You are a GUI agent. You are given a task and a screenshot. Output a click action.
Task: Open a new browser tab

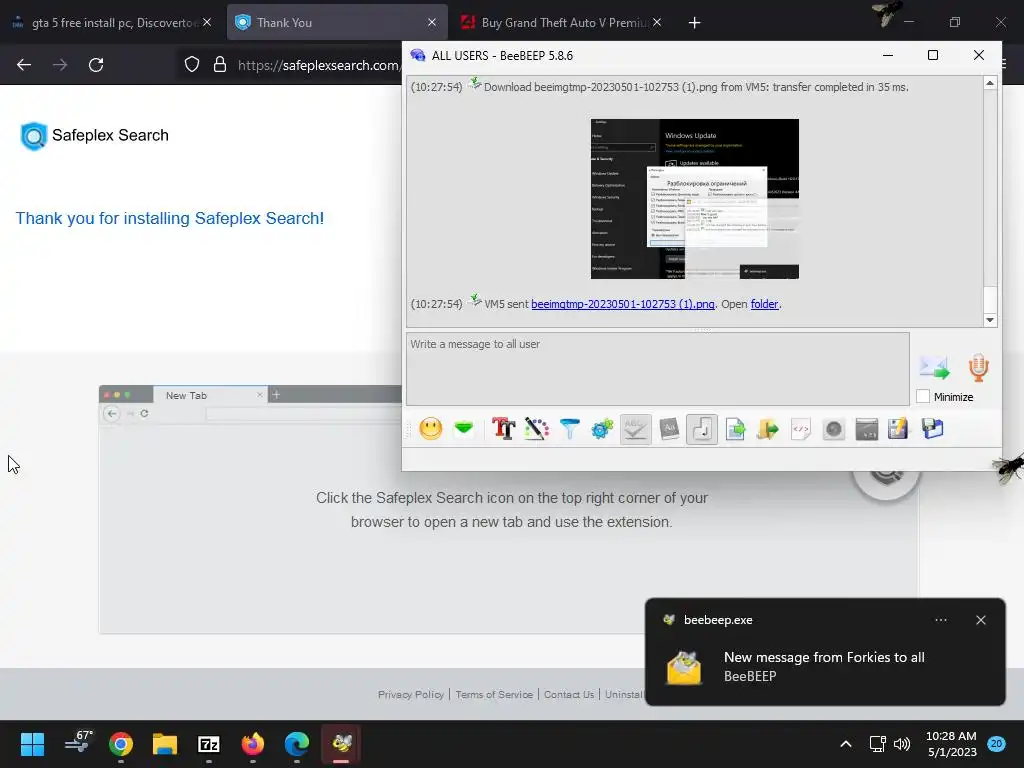point(694,23)
